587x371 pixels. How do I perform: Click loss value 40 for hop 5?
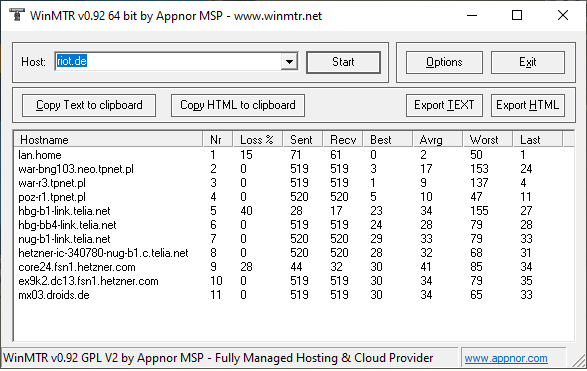coord(246,211)
